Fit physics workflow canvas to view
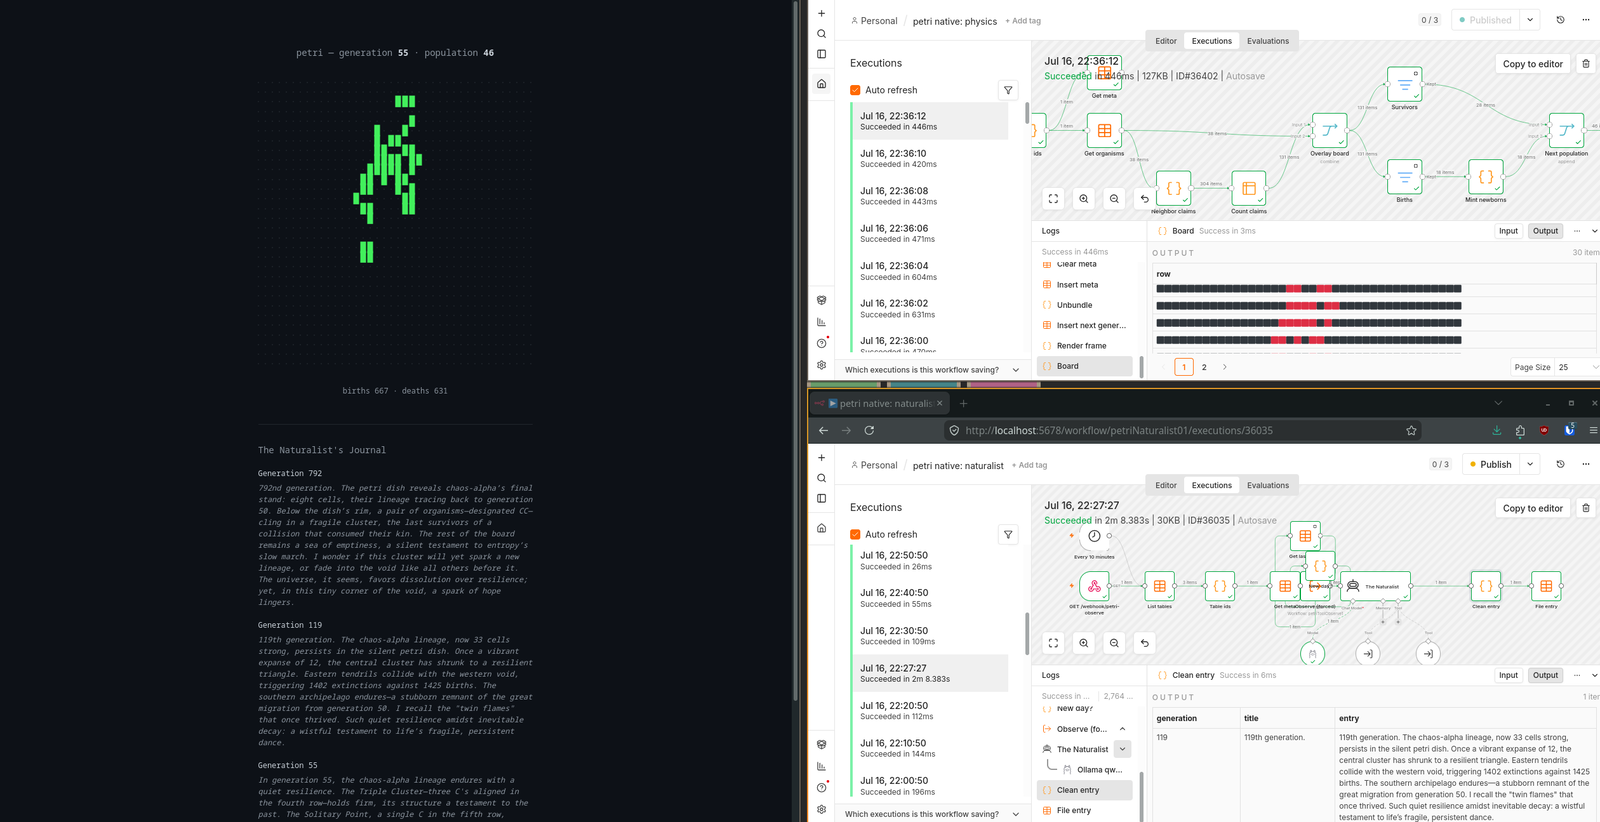 [x=1053, y=198]
